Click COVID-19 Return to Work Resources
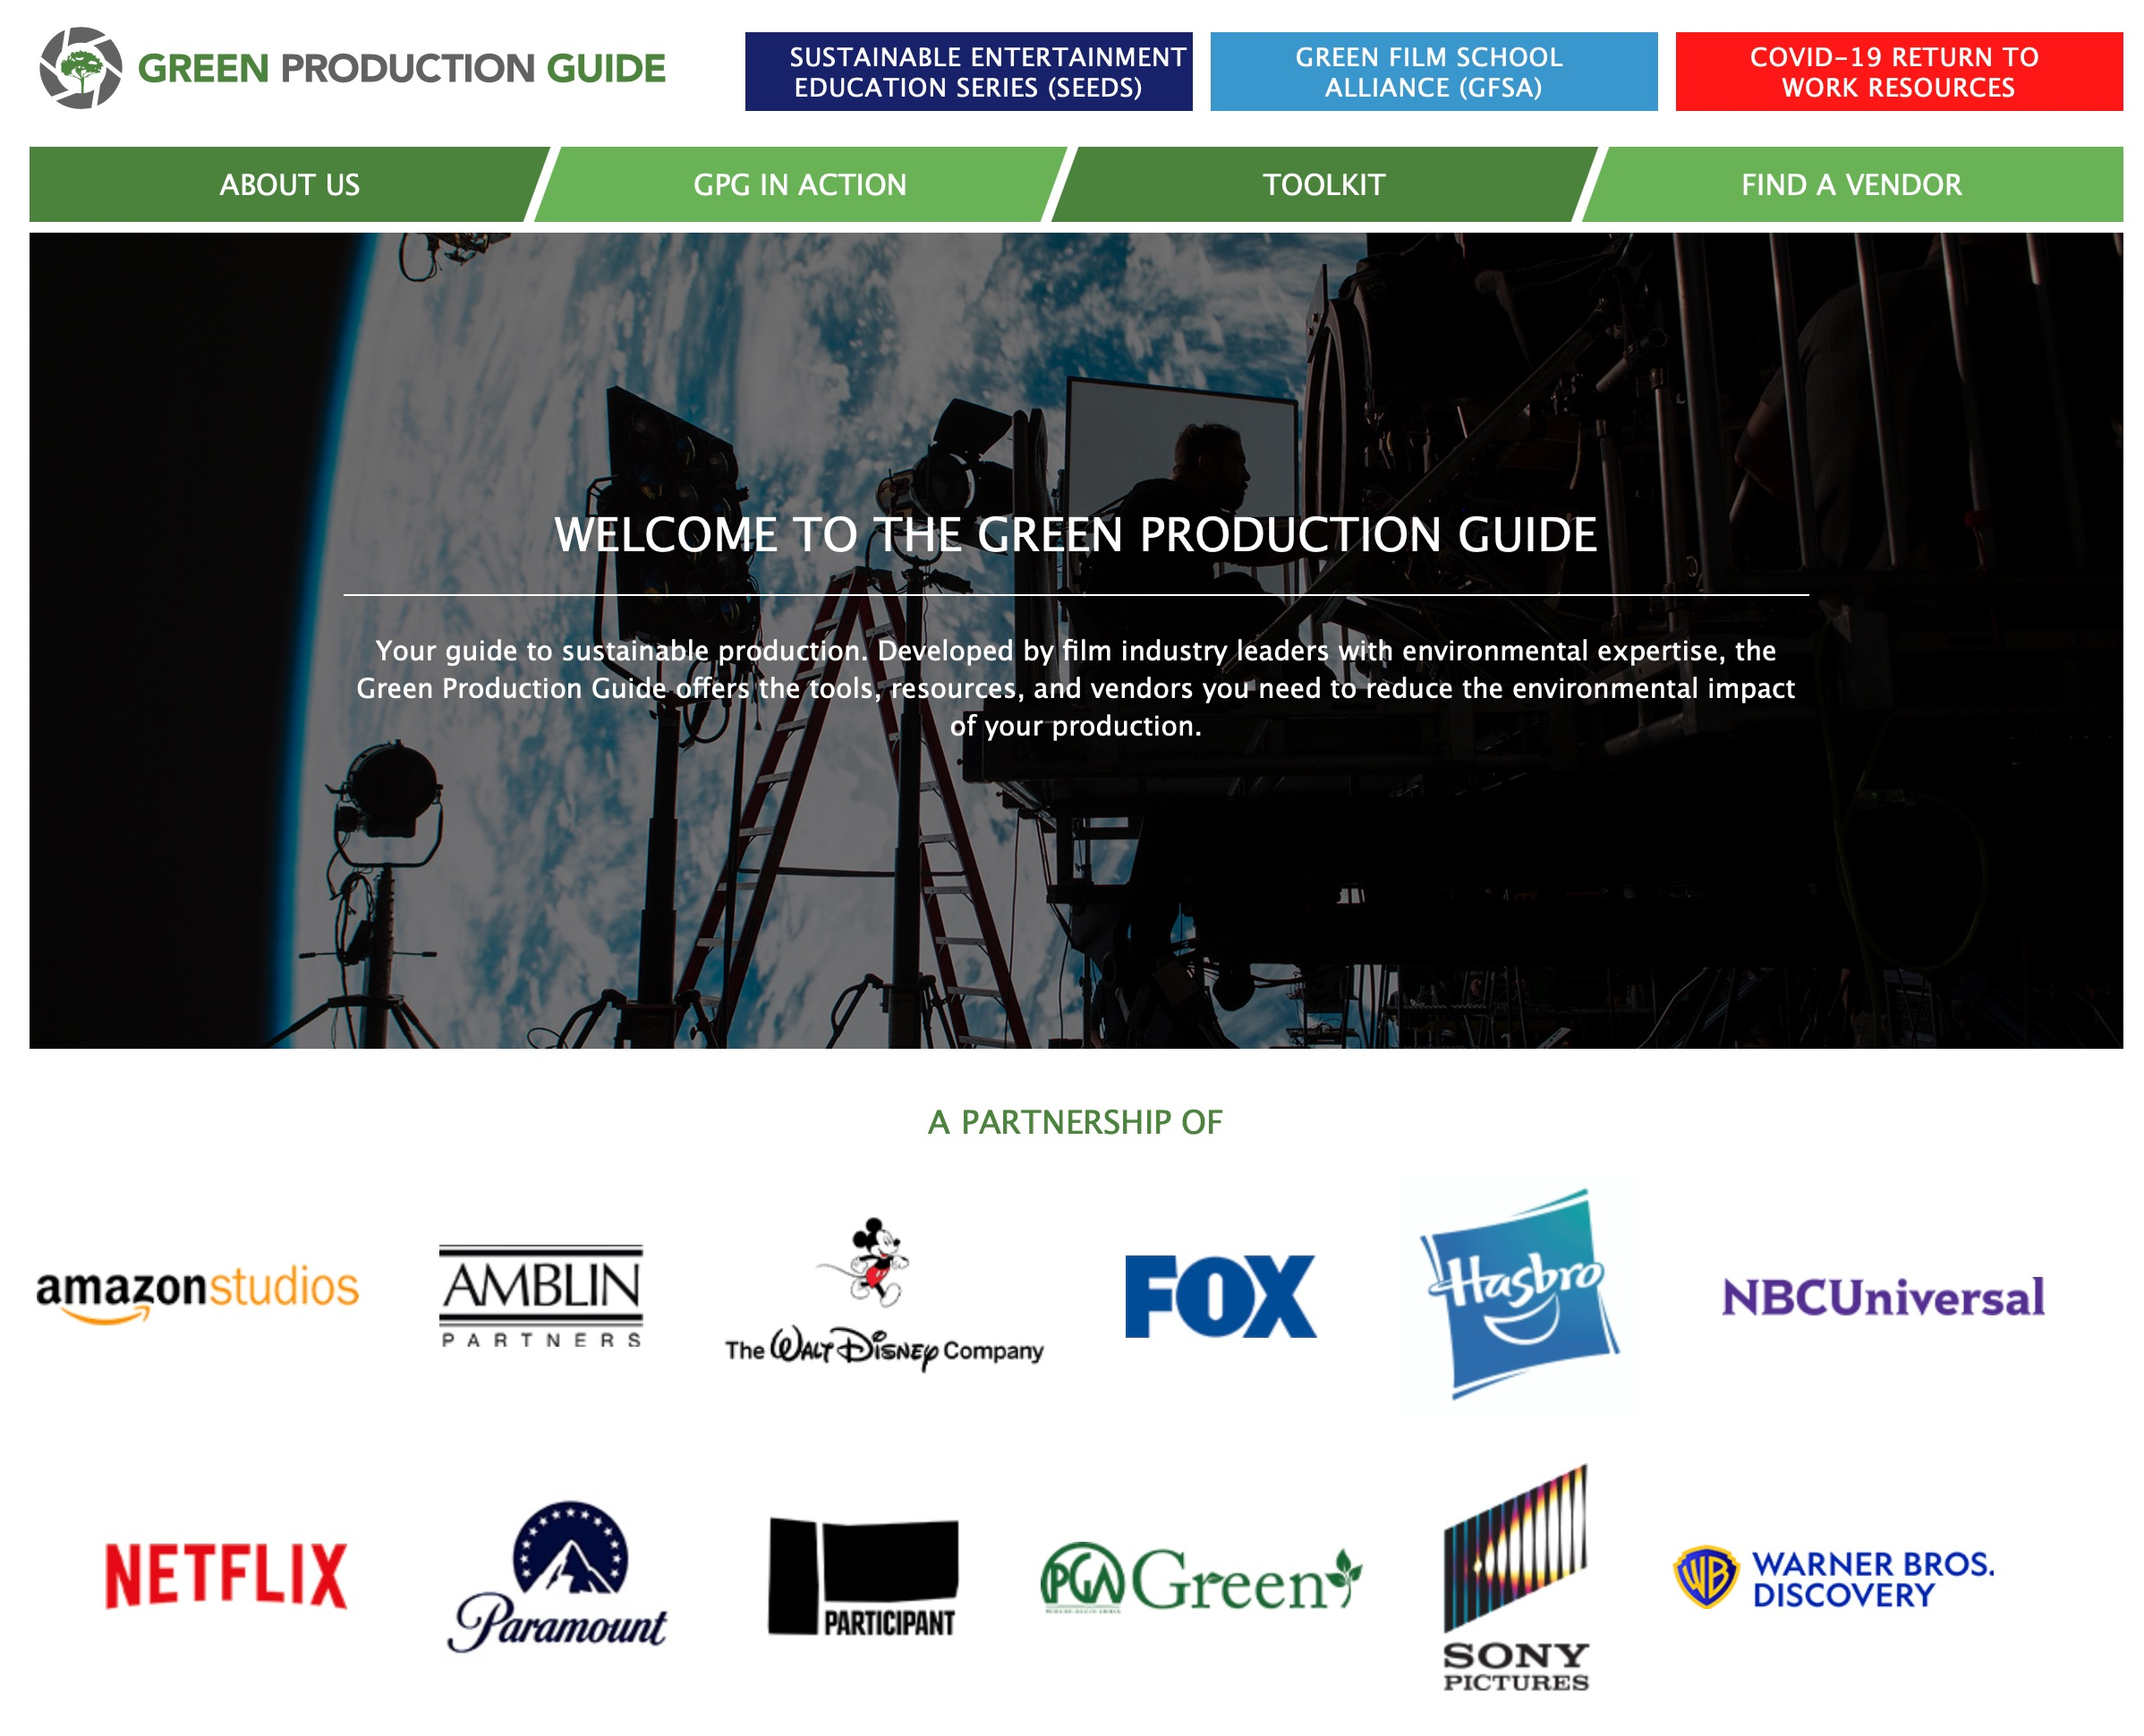Image resolution: width=2144 pixels, height=1736 pixels. click(x=1897, y=72)
